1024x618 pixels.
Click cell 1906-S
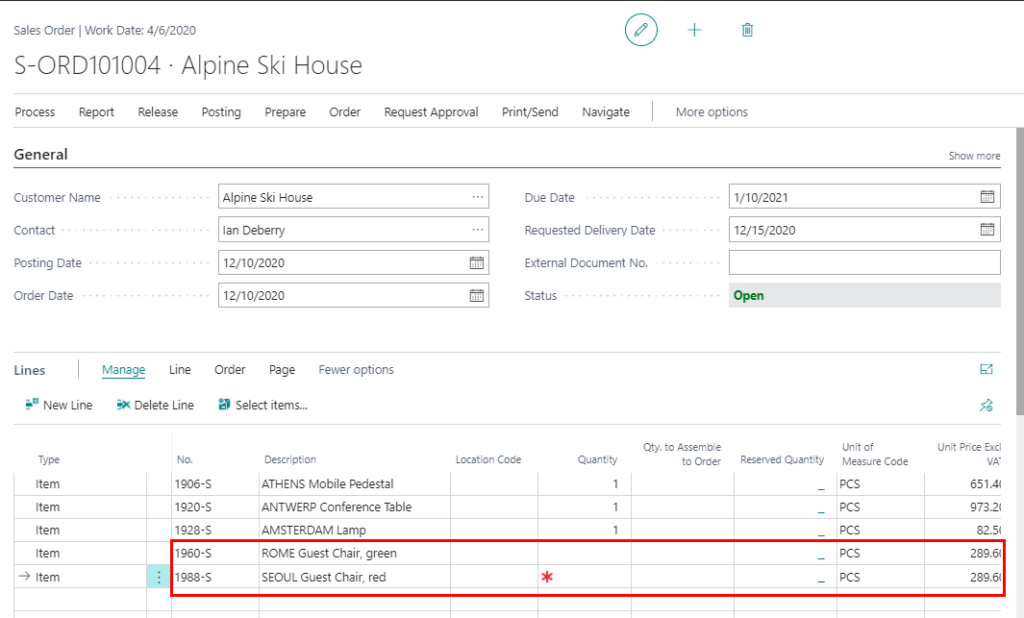(215, 484)
